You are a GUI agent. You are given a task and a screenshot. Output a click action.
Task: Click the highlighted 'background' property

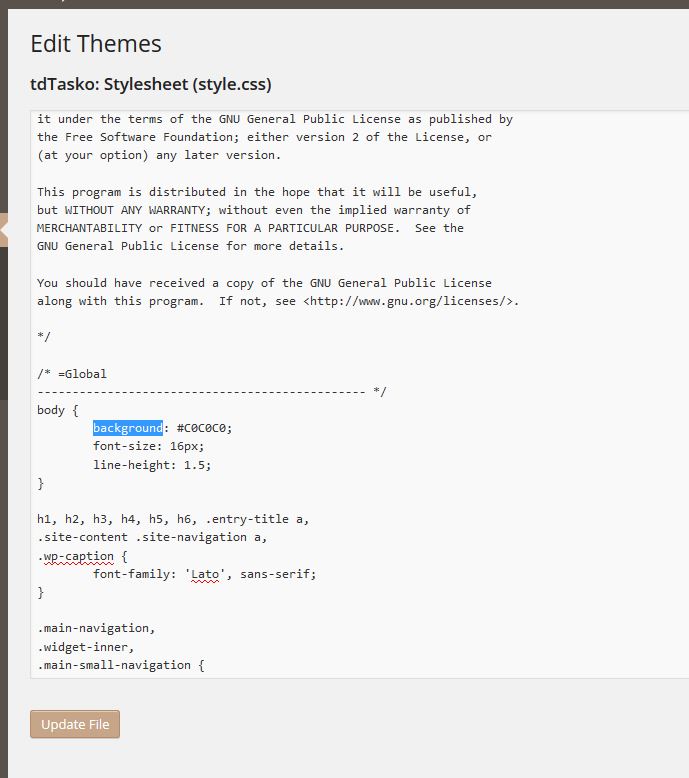click(128, 428)
